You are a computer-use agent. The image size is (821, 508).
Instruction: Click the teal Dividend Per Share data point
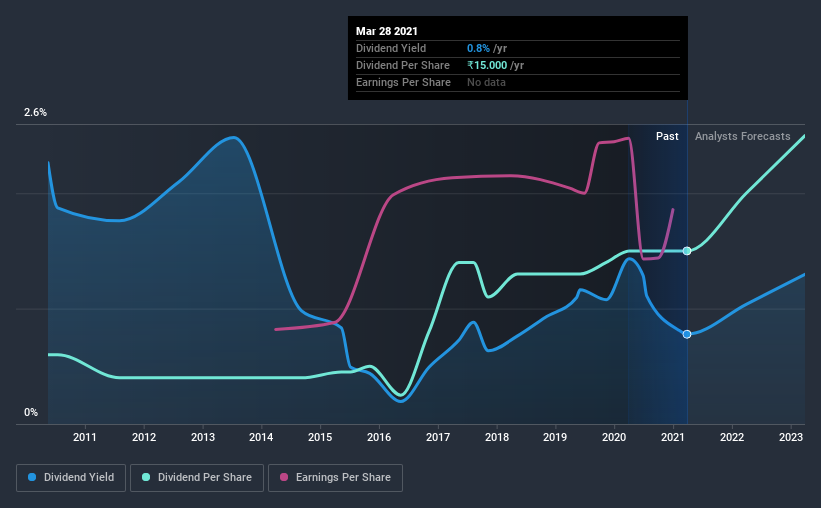click(x=687, y=251)
